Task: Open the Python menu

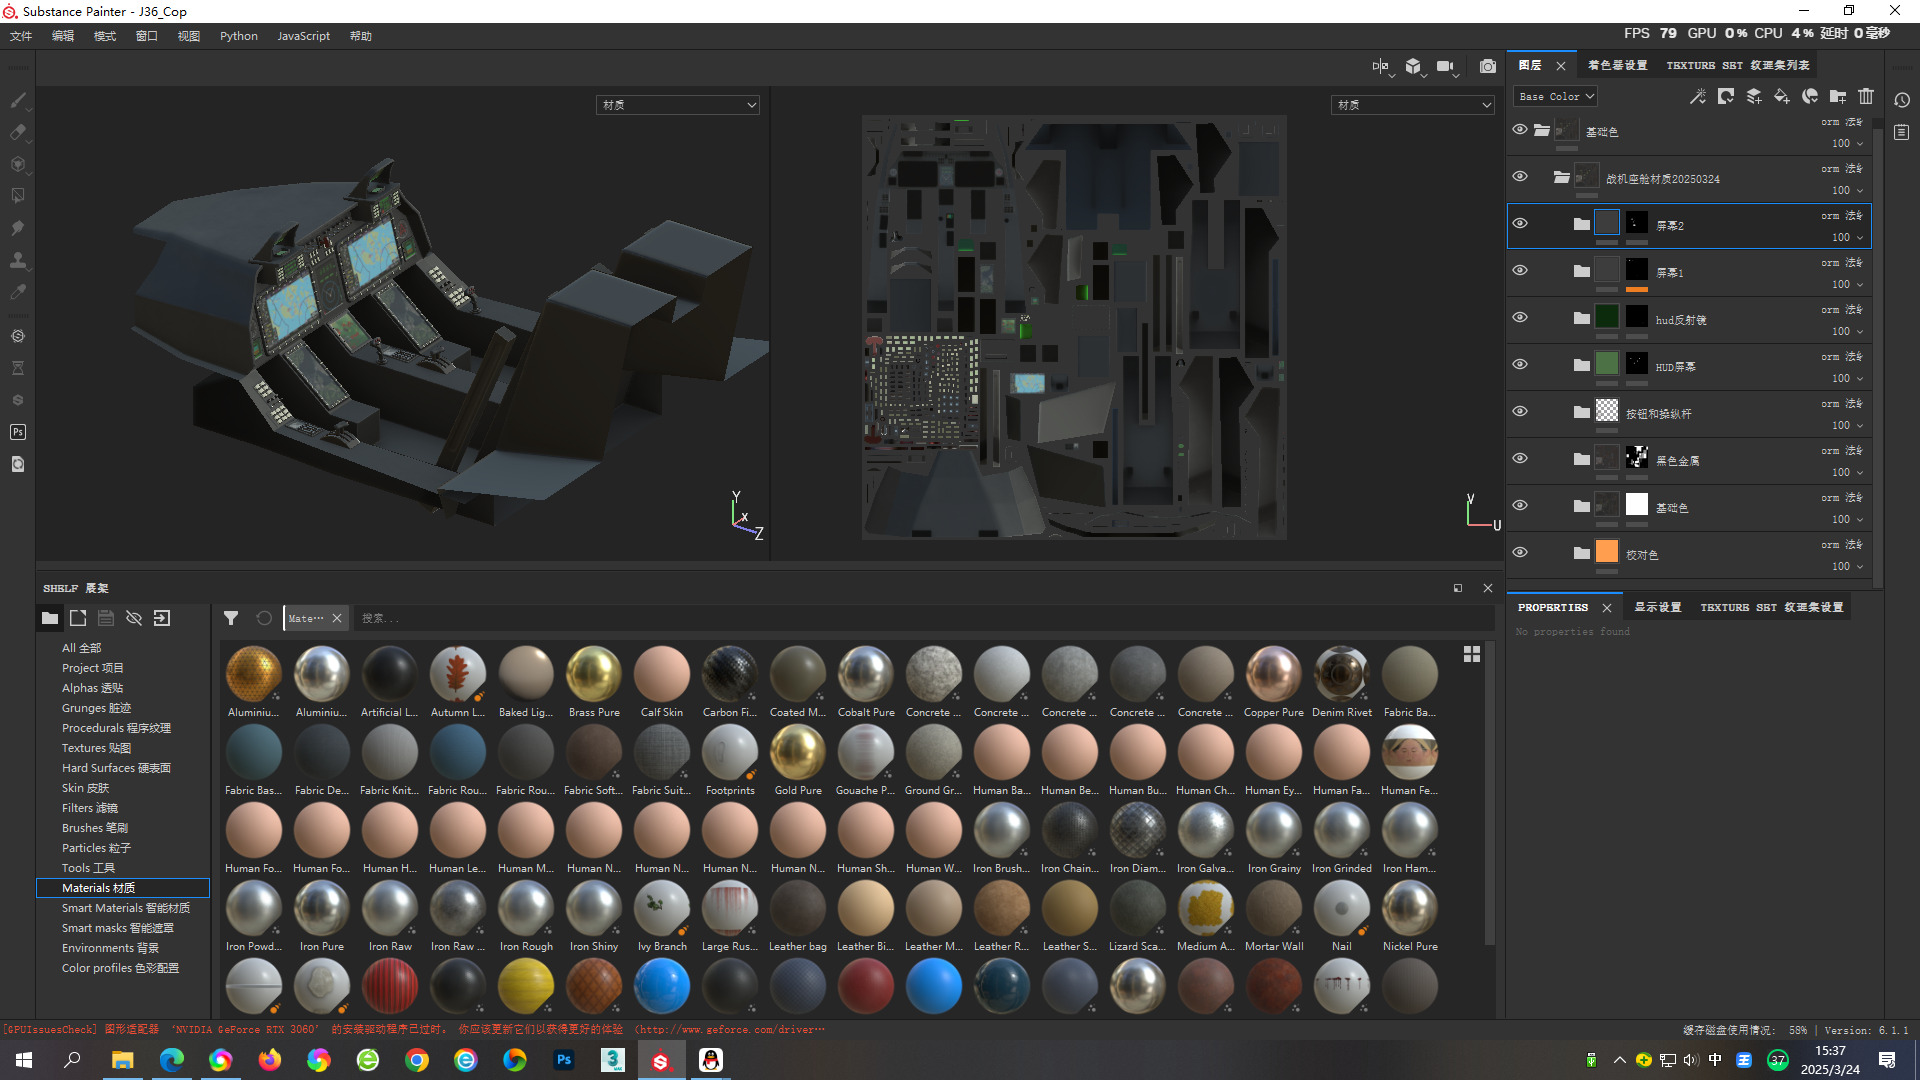Action: coord(238,36)
